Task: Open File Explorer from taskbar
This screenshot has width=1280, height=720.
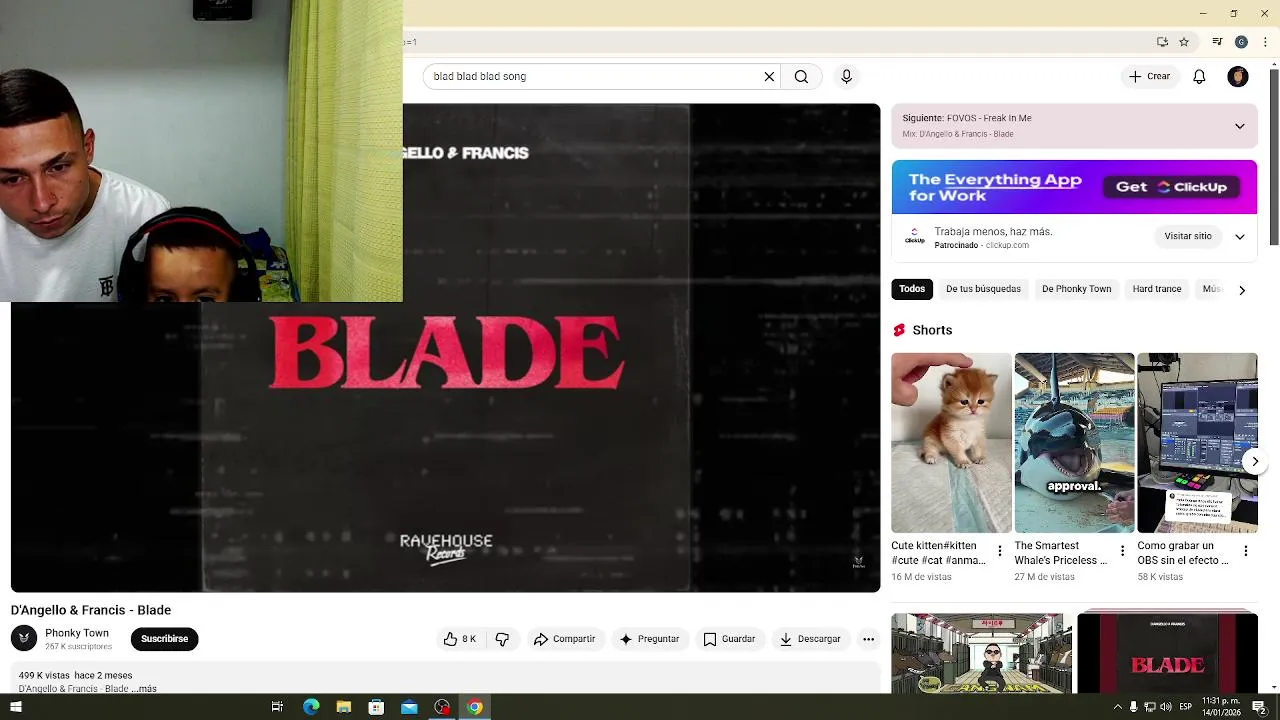Action: coord(344,707)
